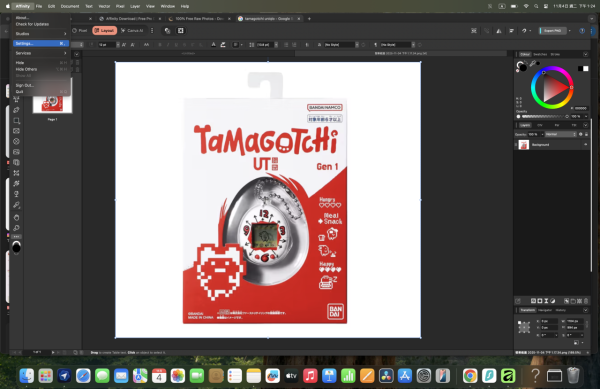Image resolution: width=600 pixels, height=389 pixels.
Task: Click the black fill color well
Action: (16, 248)
